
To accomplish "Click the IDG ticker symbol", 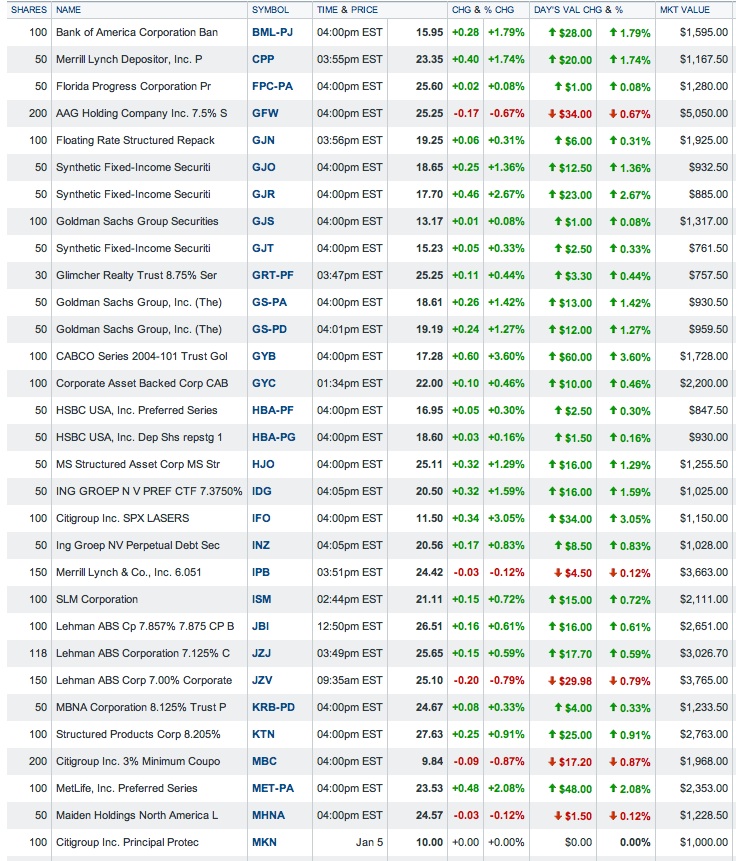I will [261, 491].
